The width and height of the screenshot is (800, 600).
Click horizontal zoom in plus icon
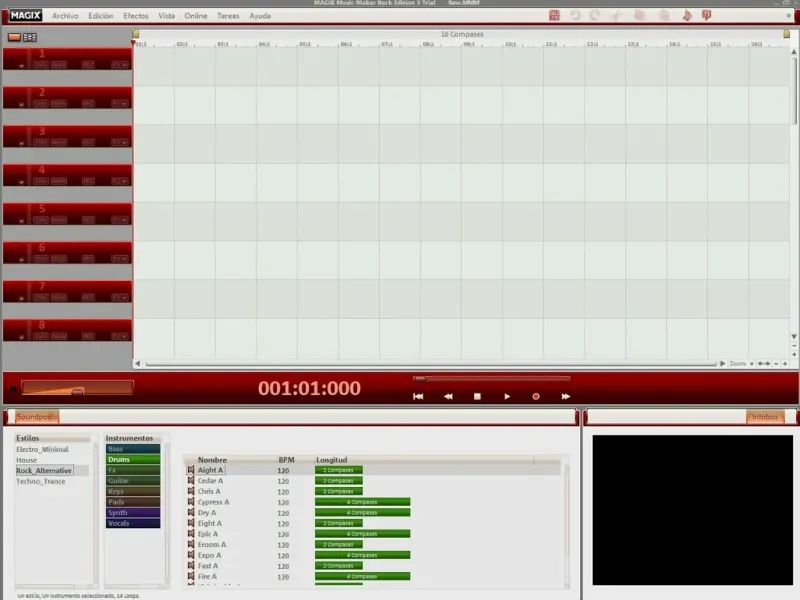tap(785, 364)
